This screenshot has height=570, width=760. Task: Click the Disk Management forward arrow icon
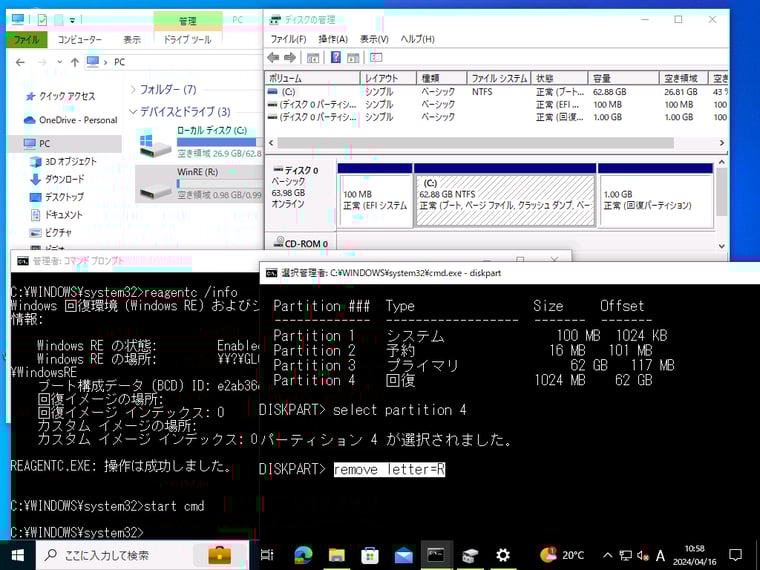pyautogui.click(x=290, y=58)
